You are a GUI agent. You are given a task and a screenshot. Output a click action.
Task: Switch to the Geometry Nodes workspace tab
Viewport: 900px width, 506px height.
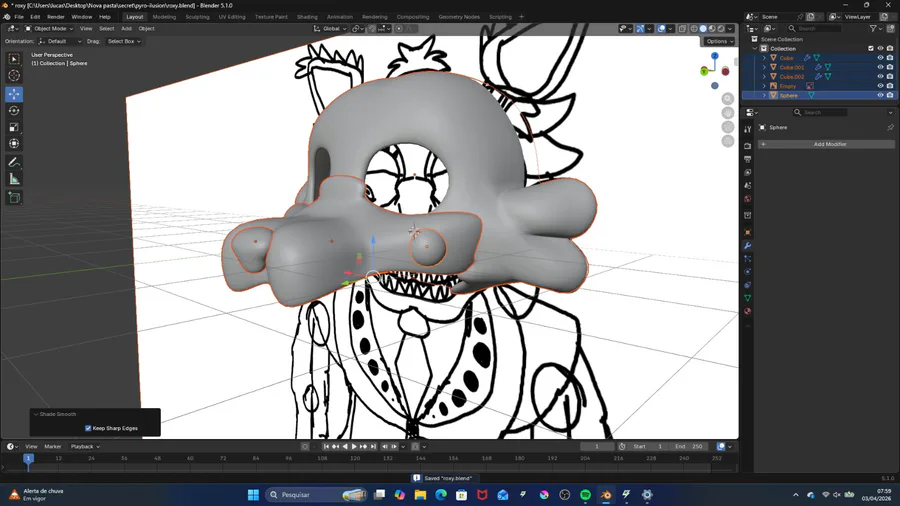pyautogui.click(x=459, y=17)
